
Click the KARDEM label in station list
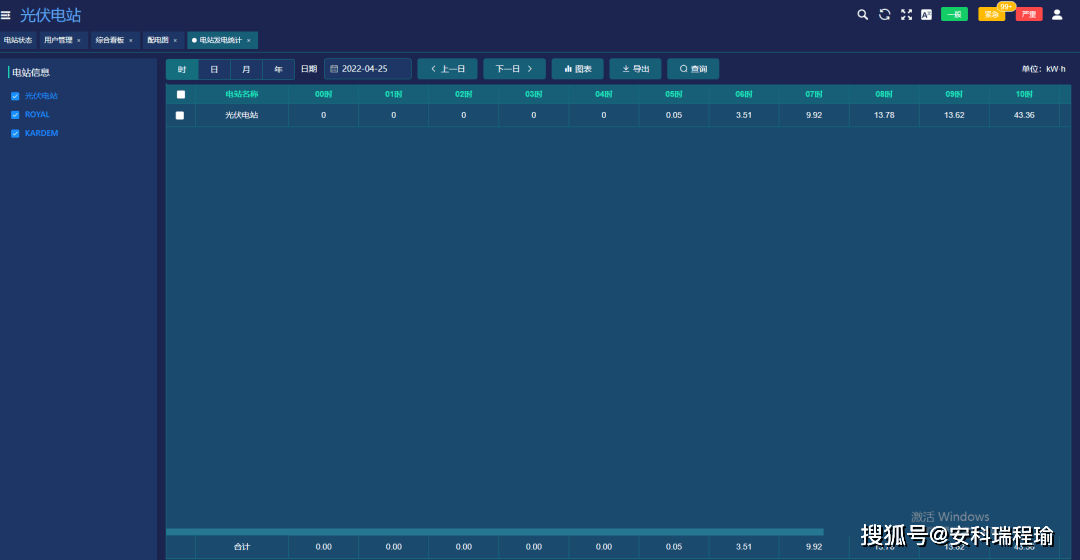(41, 133)
